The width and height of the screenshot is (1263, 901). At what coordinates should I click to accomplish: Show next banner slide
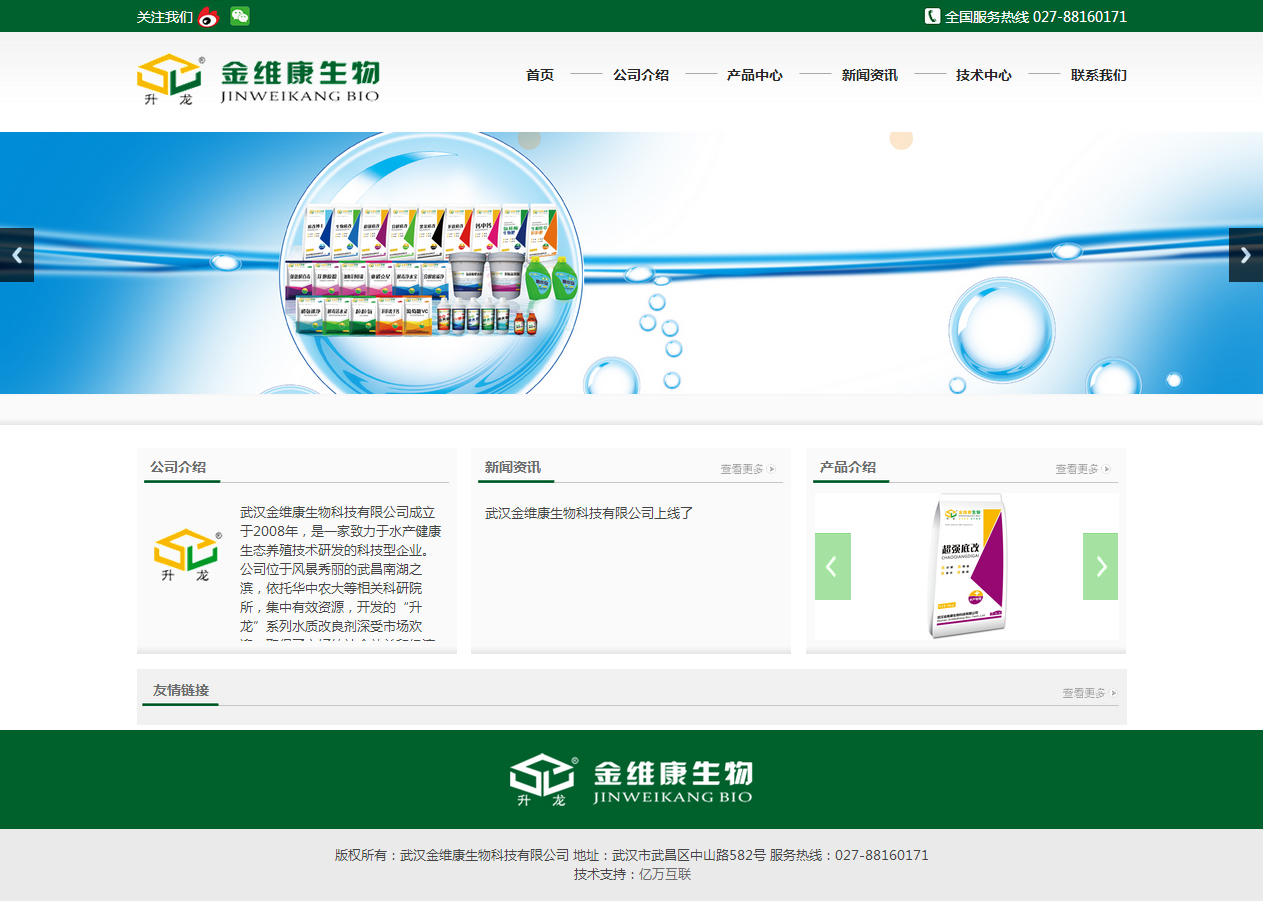pyautogui.click(x=1245, y=255)
